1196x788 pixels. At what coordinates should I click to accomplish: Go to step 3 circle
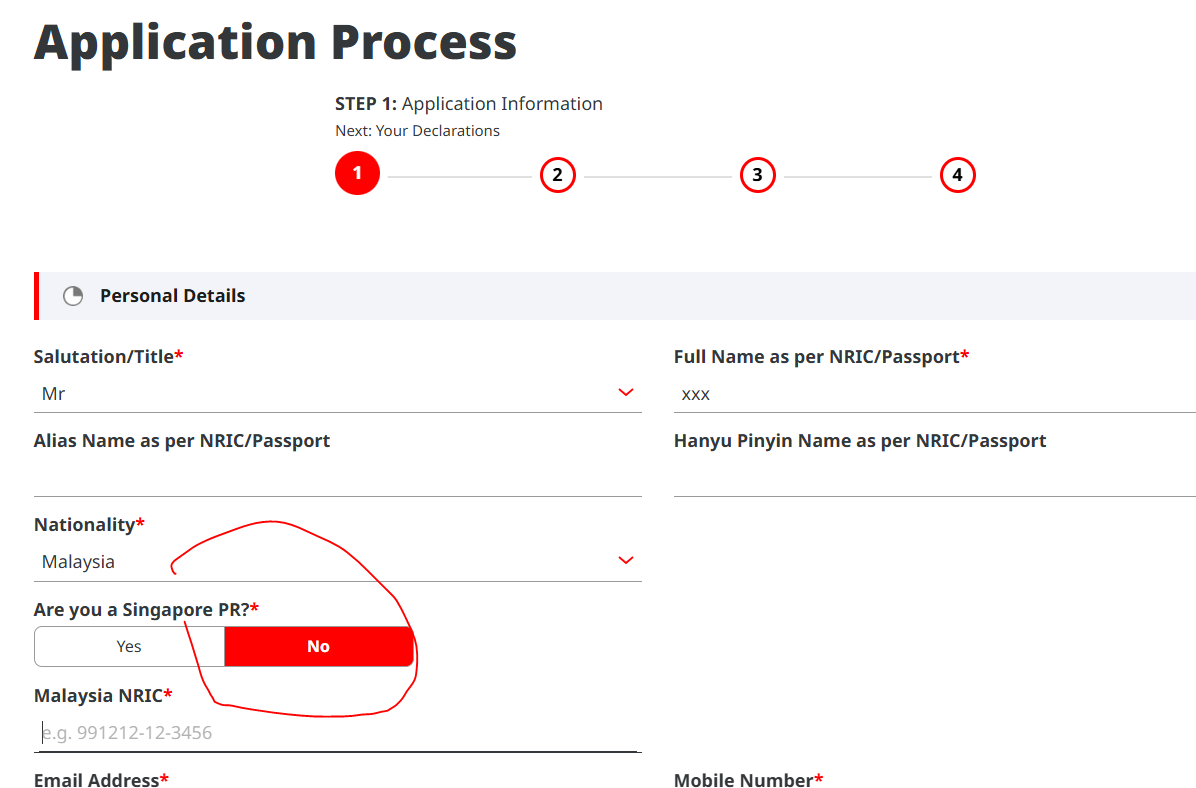click(x=757, y=175)
